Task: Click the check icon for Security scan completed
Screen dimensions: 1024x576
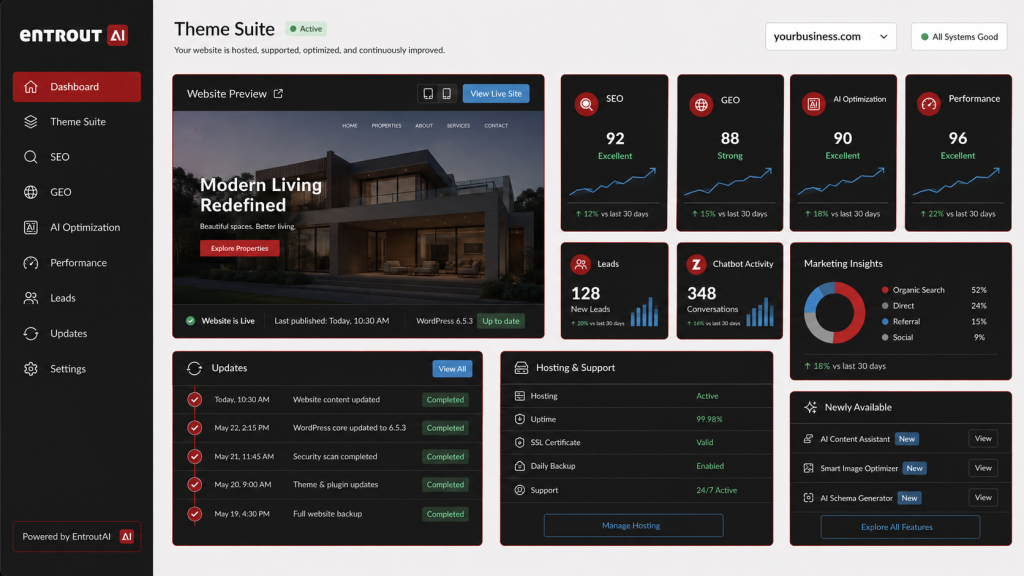Action: pyautogui.click(x=195, y=456)
